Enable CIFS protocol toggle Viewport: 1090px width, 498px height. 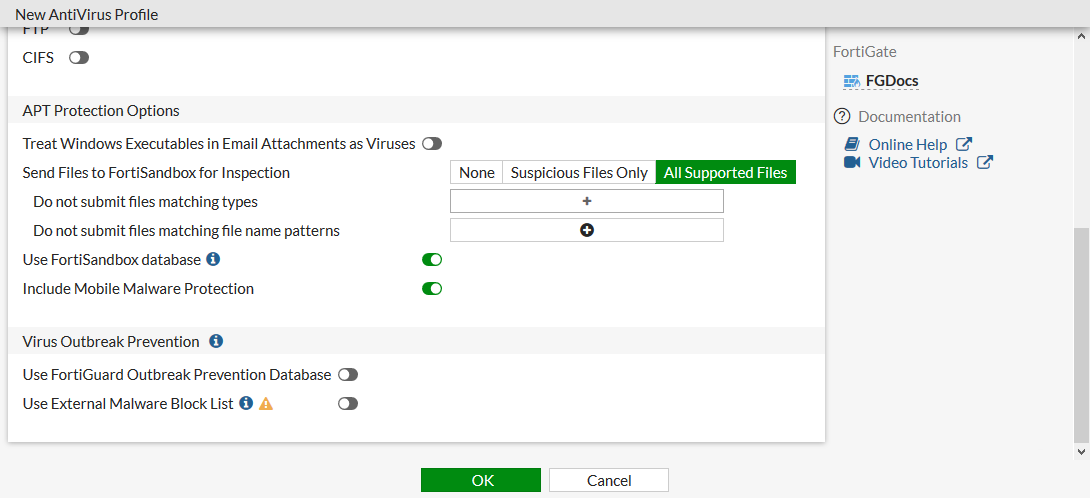(79, 58)
